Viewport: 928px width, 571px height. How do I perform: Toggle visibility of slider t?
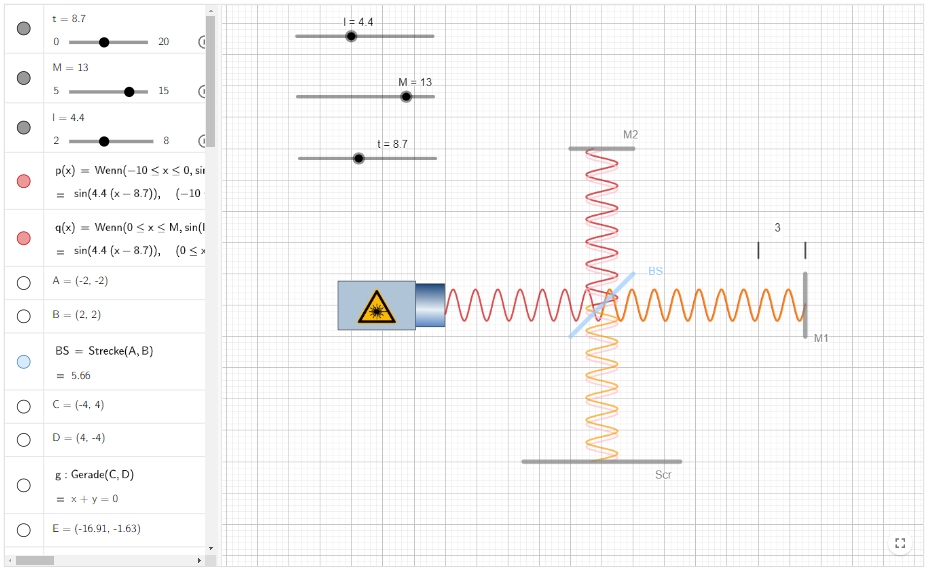pyautogui.click(x=24, y=28)
